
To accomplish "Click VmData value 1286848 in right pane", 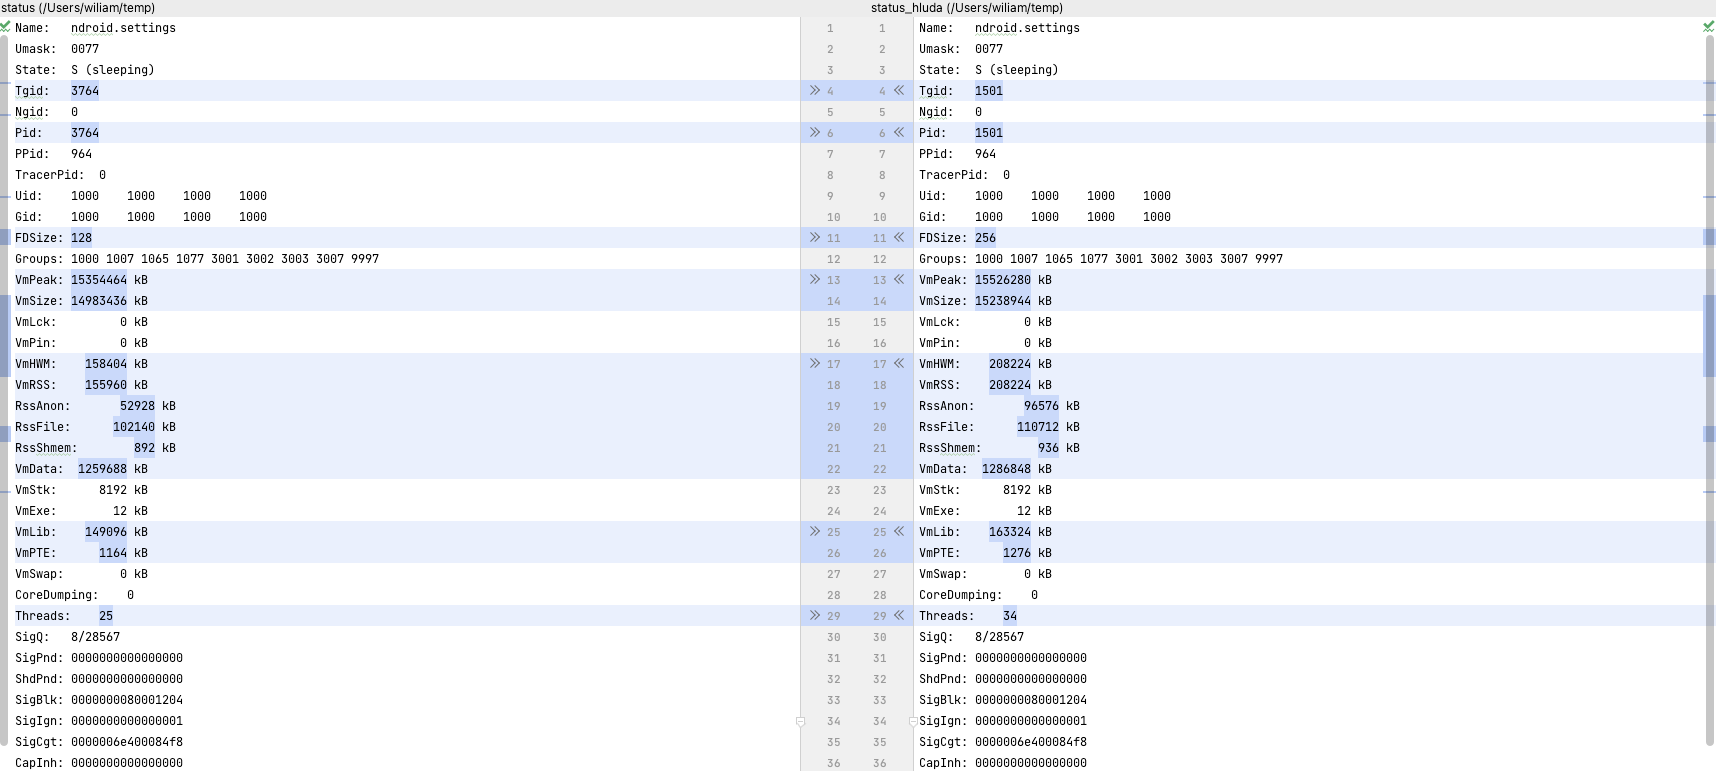I will (1007, 469).
